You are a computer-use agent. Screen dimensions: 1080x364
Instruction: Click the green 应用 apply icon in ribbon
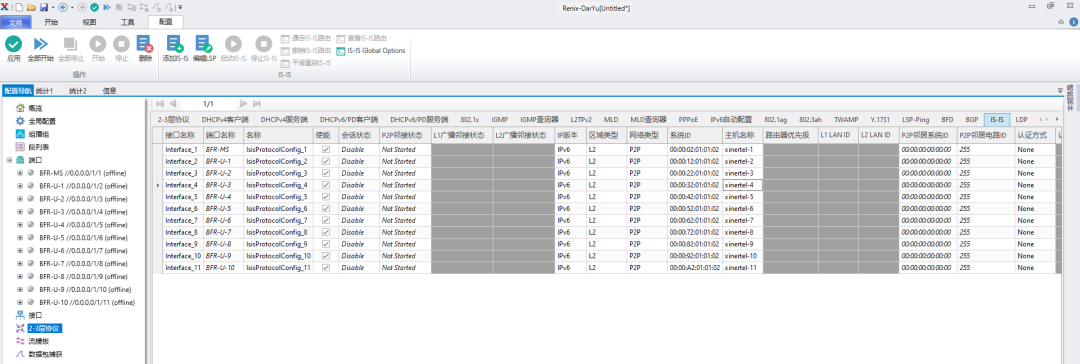(14, 44)
